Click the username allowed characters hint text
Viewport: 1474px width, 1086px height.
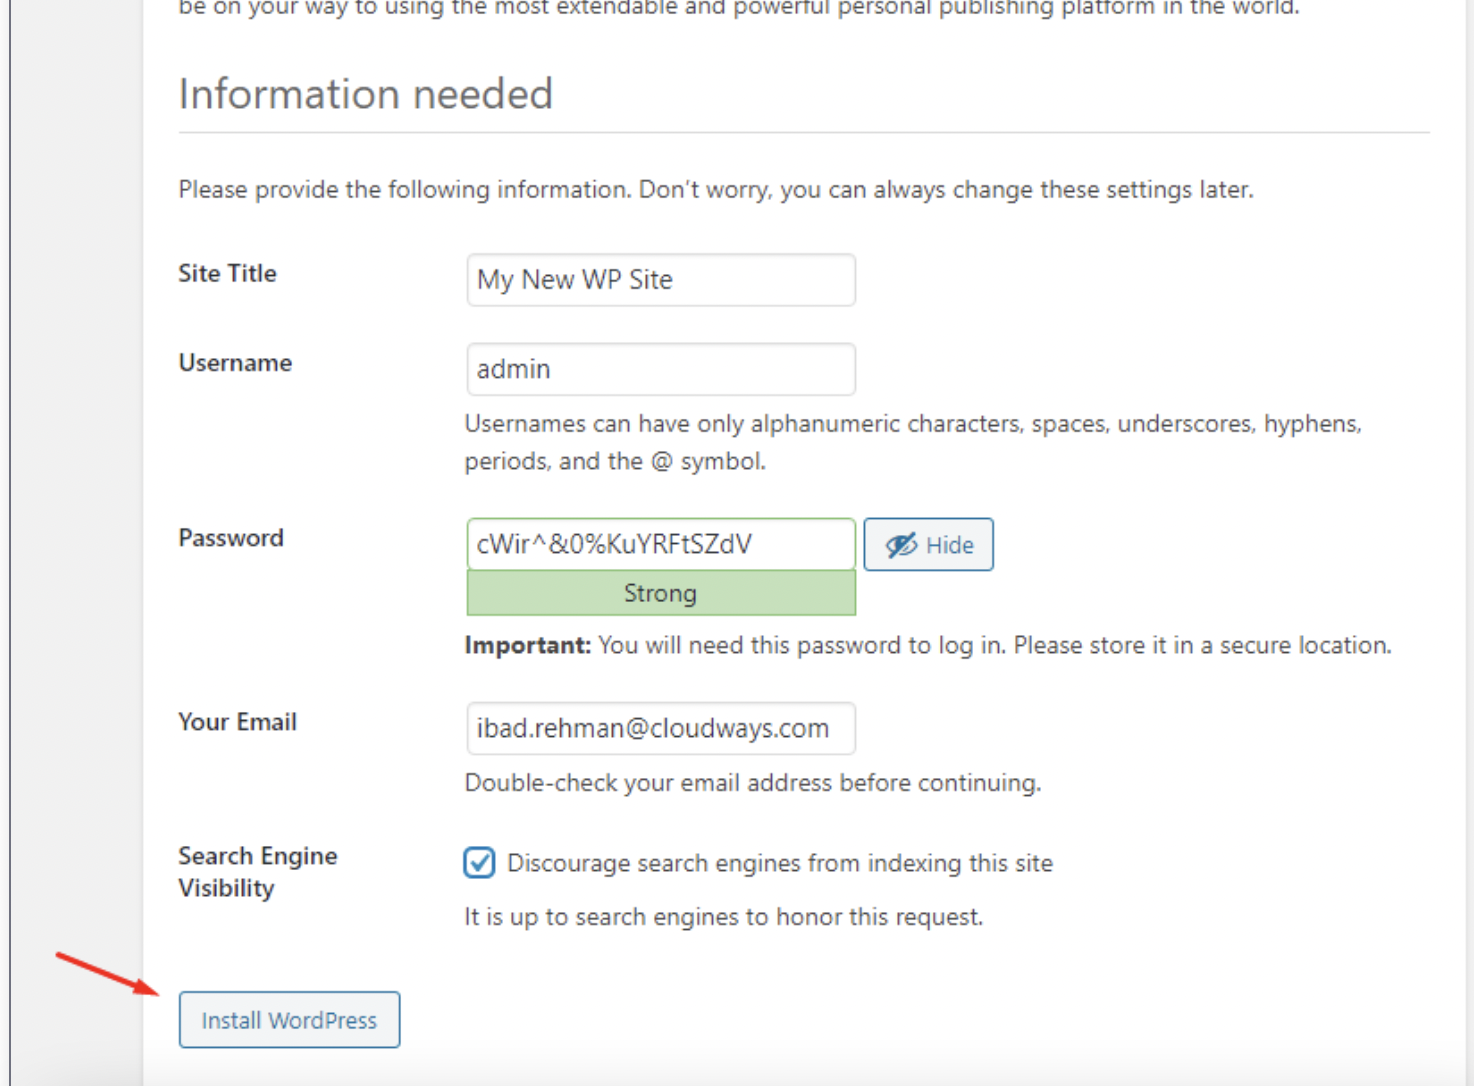pos(913,443)
